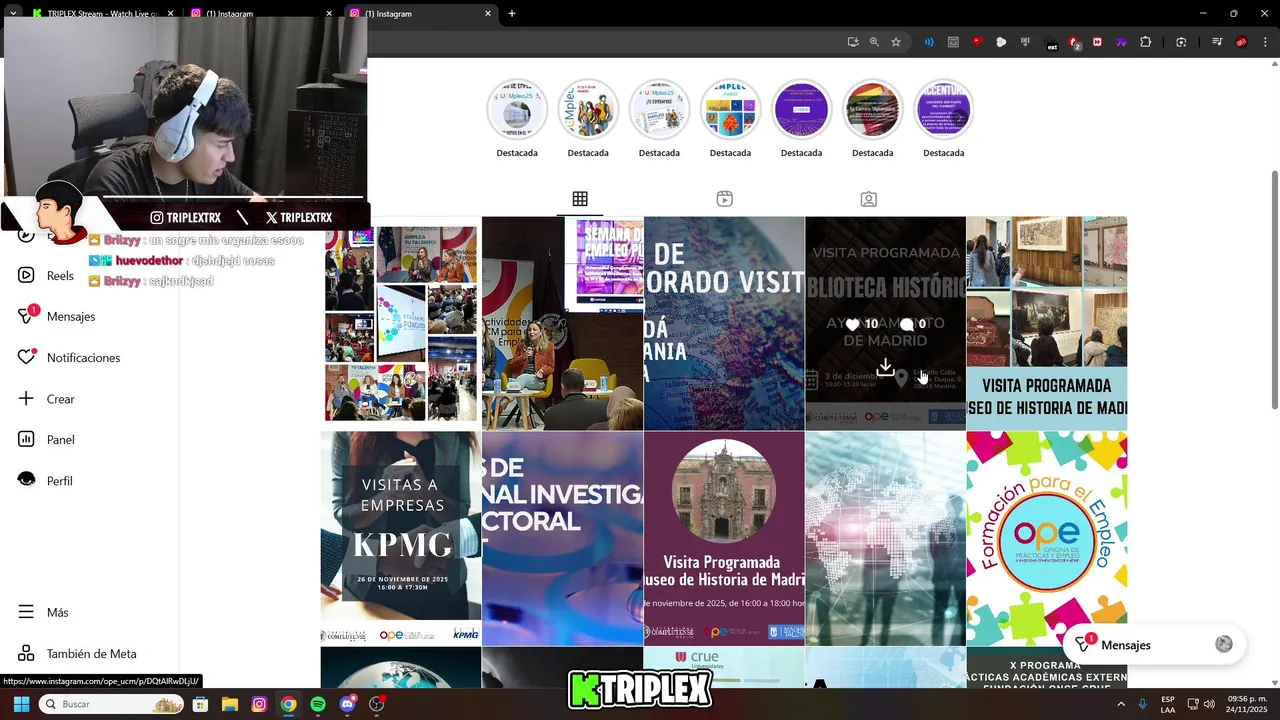Screen dimensions: 1280x720
Task: Open OBS Studio from the taskbar
Action: 377,704
